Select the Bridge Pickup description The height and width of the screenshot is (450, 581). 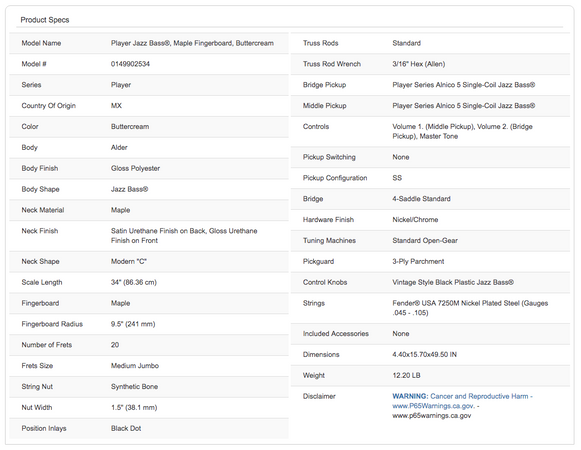point(464,85)
